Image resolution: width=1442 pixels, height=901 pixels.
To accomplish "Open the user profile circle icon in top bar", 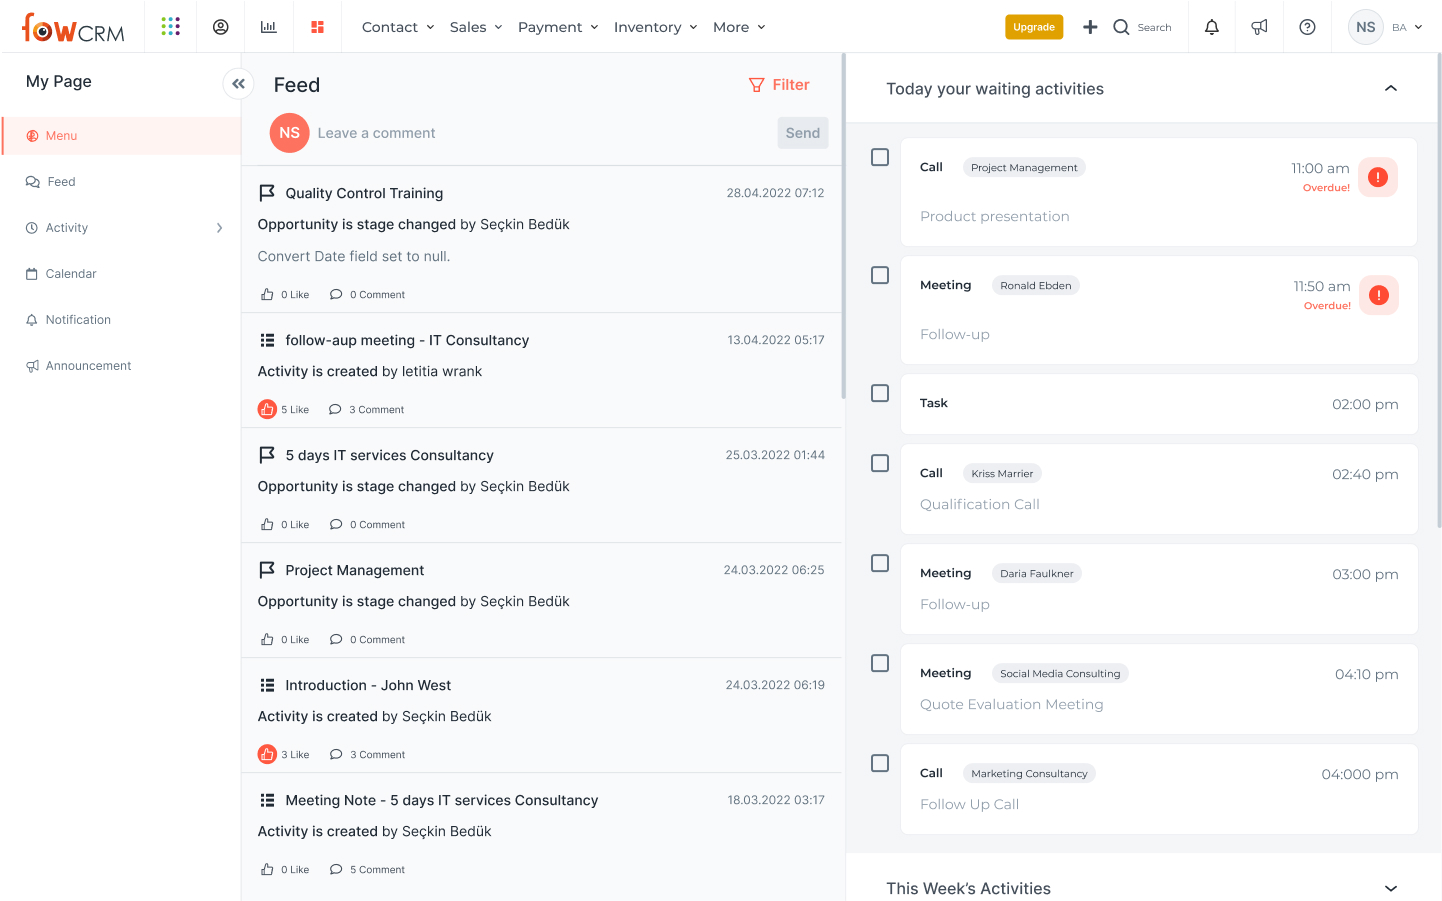I will [221, 27].
